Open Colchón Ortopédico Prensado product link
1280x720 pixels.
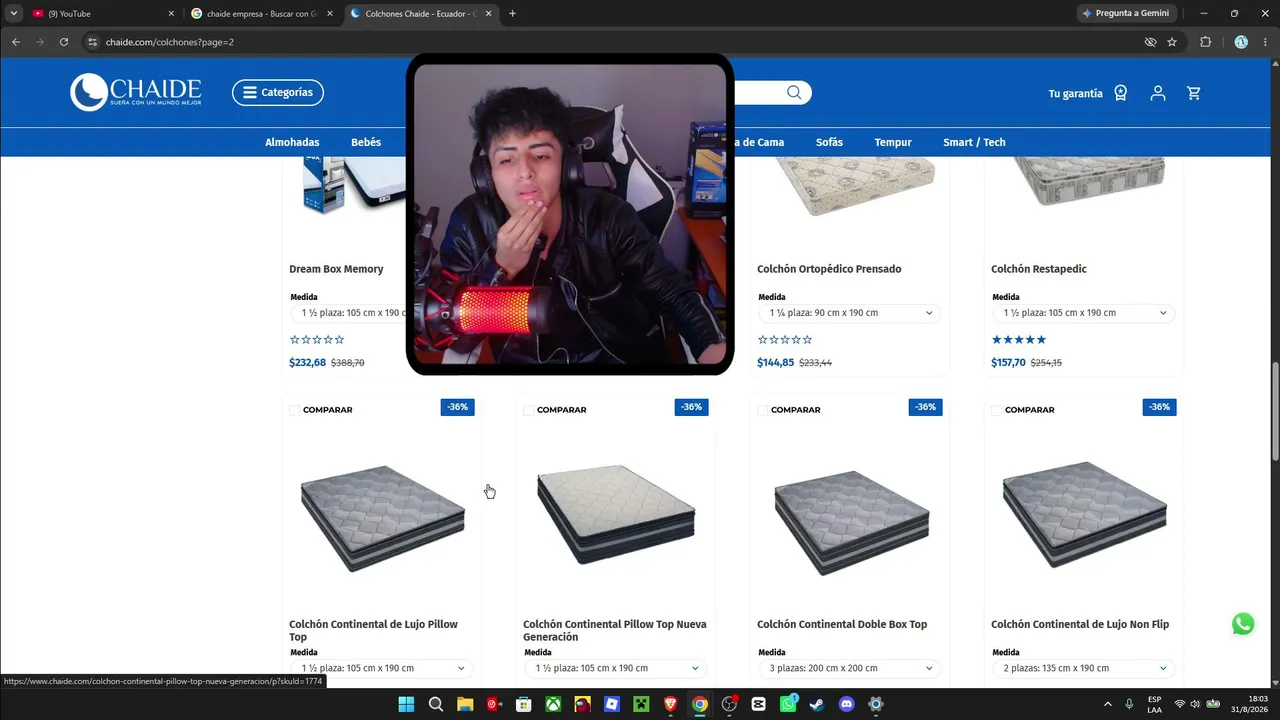[829, 269]
